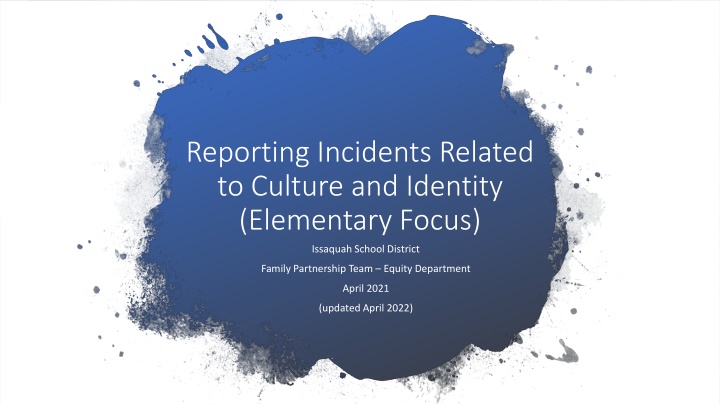Click the 'April 2021' date text

click(x=366, y=288)
